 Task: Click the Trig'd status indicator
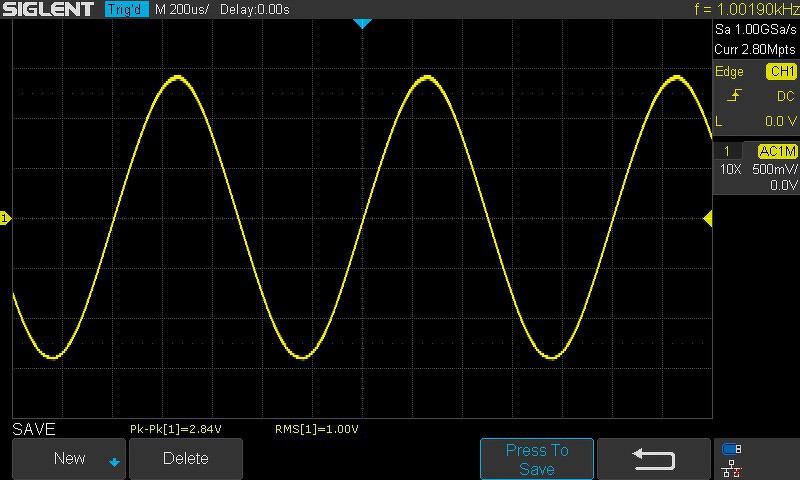[x=126, y=9]
